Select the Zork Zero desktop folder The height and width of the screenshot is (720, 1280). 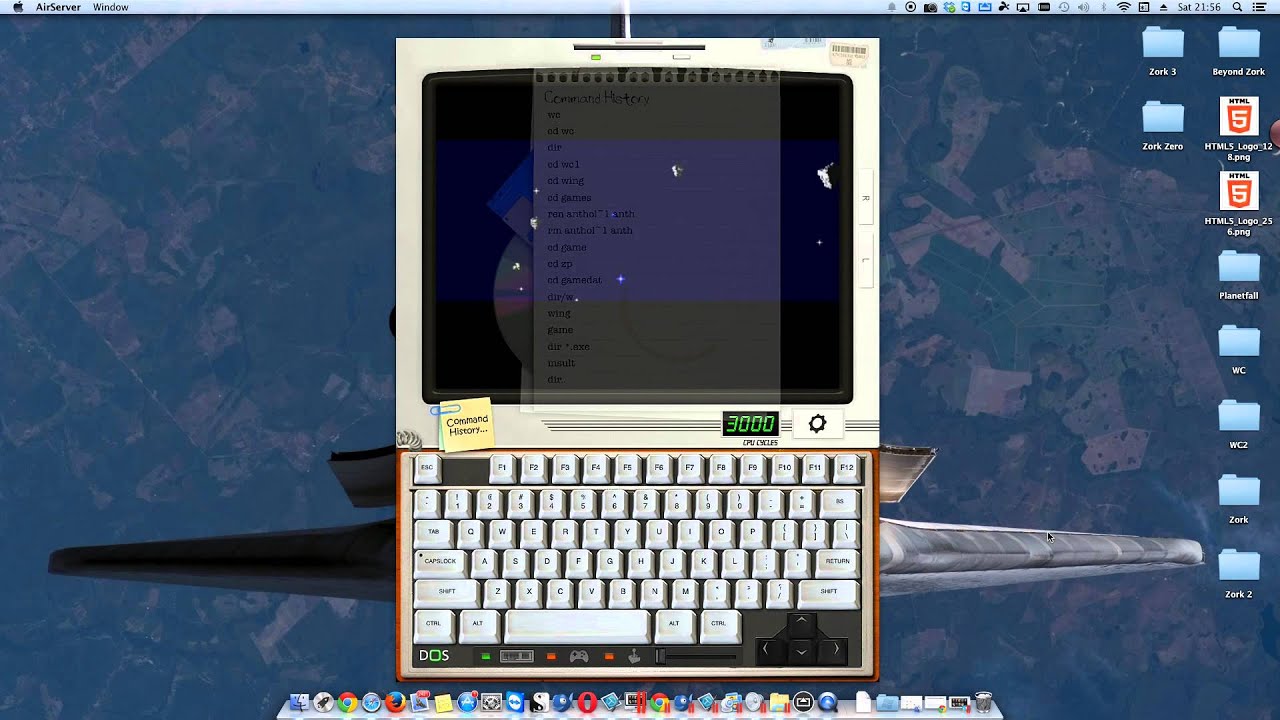pyautogui.click(x=1162, y=125)
